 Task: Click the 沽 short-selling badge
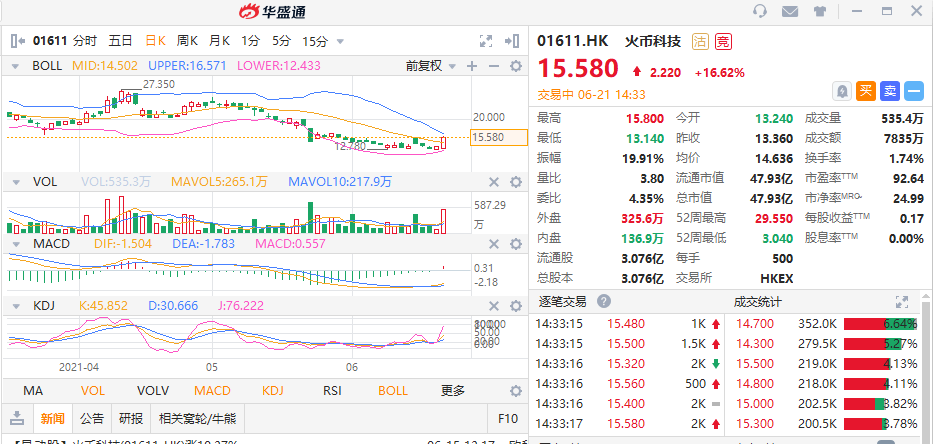[x=700, y=42]
